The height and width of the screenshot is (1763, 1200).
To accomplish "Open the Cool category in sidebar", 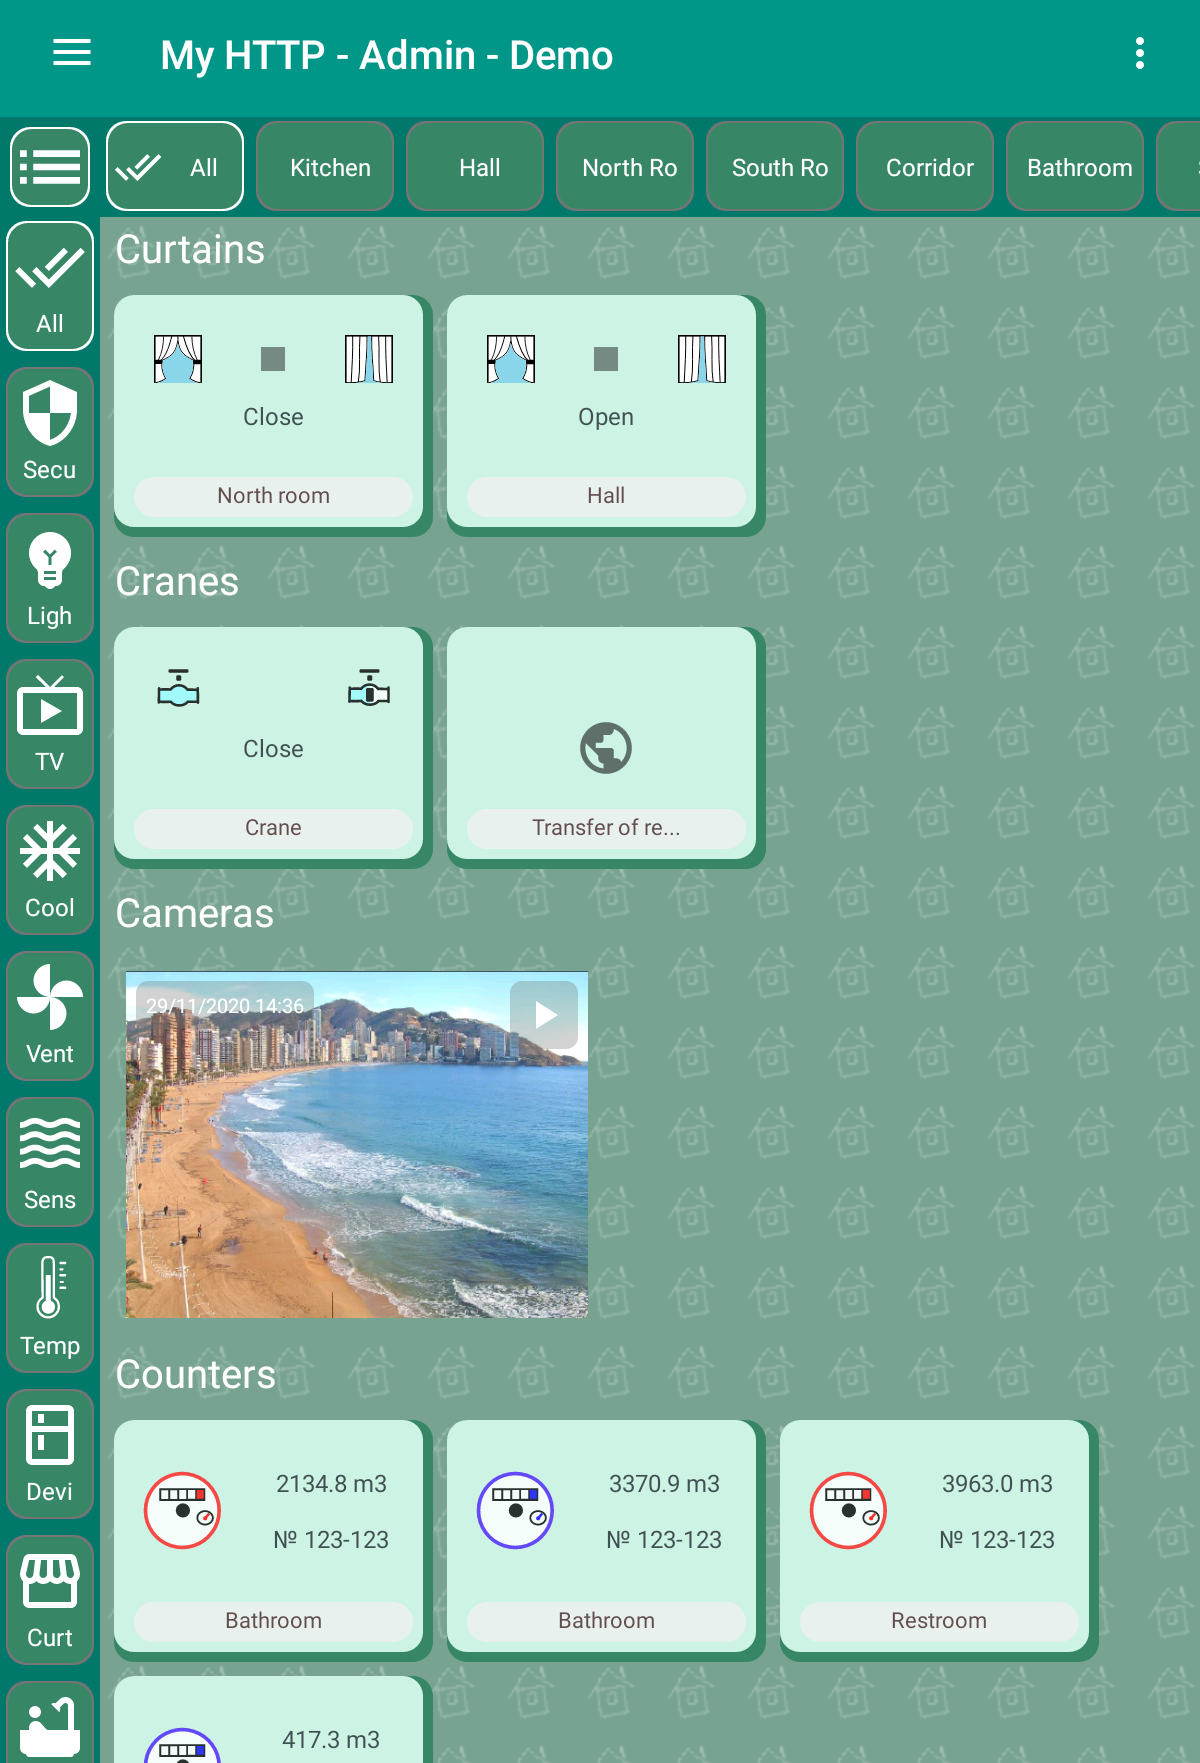I will pos(50,870).
